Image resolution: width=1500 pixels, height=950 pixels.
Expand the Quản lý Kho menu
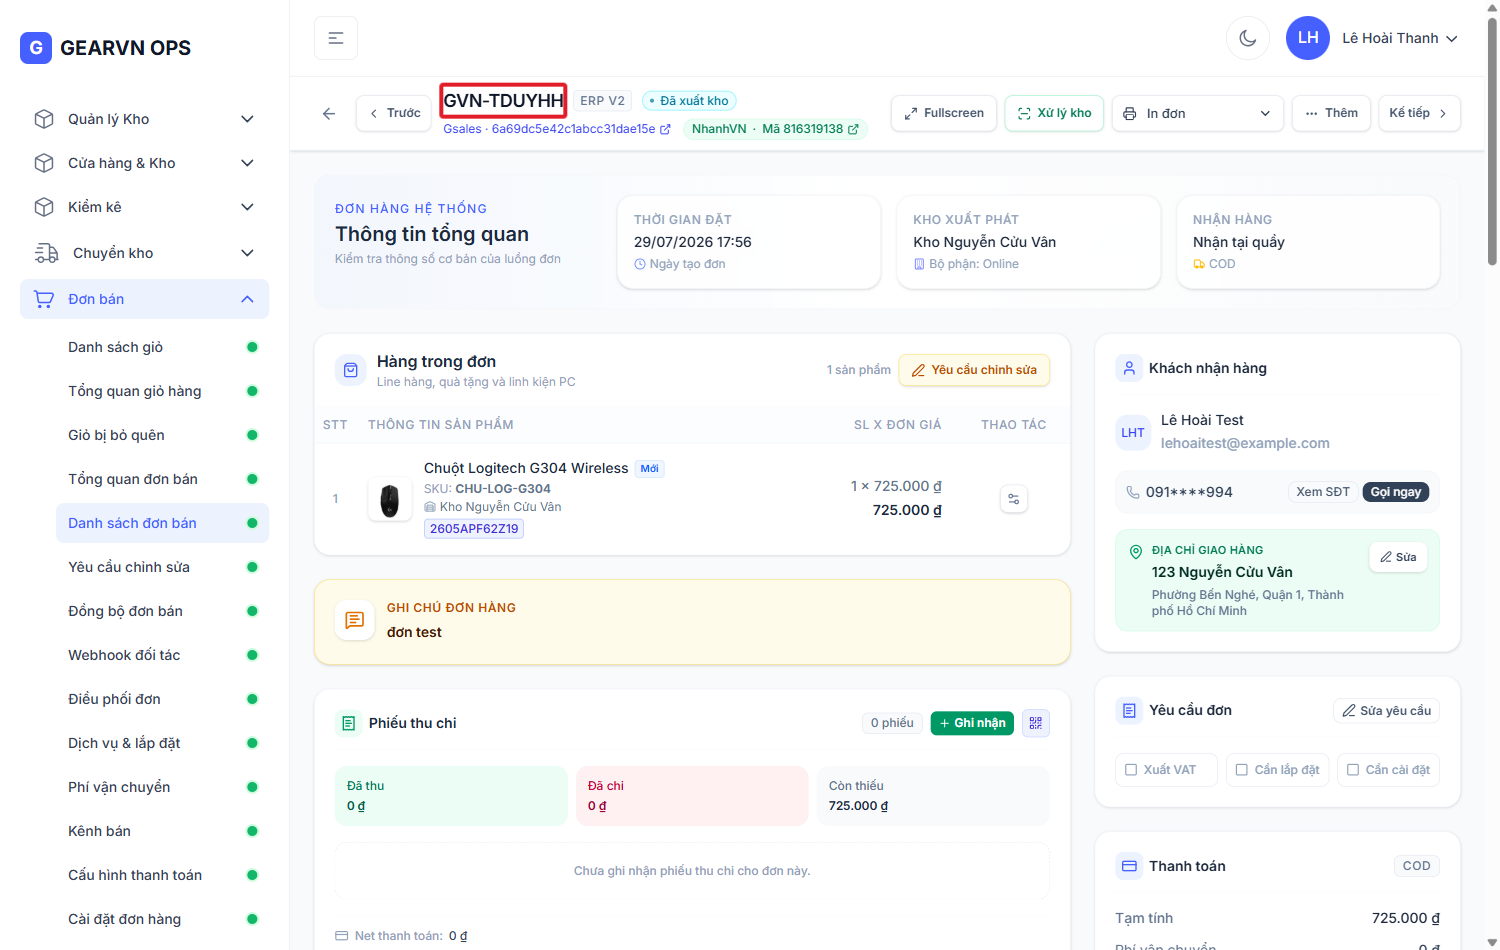coord(144,119)
